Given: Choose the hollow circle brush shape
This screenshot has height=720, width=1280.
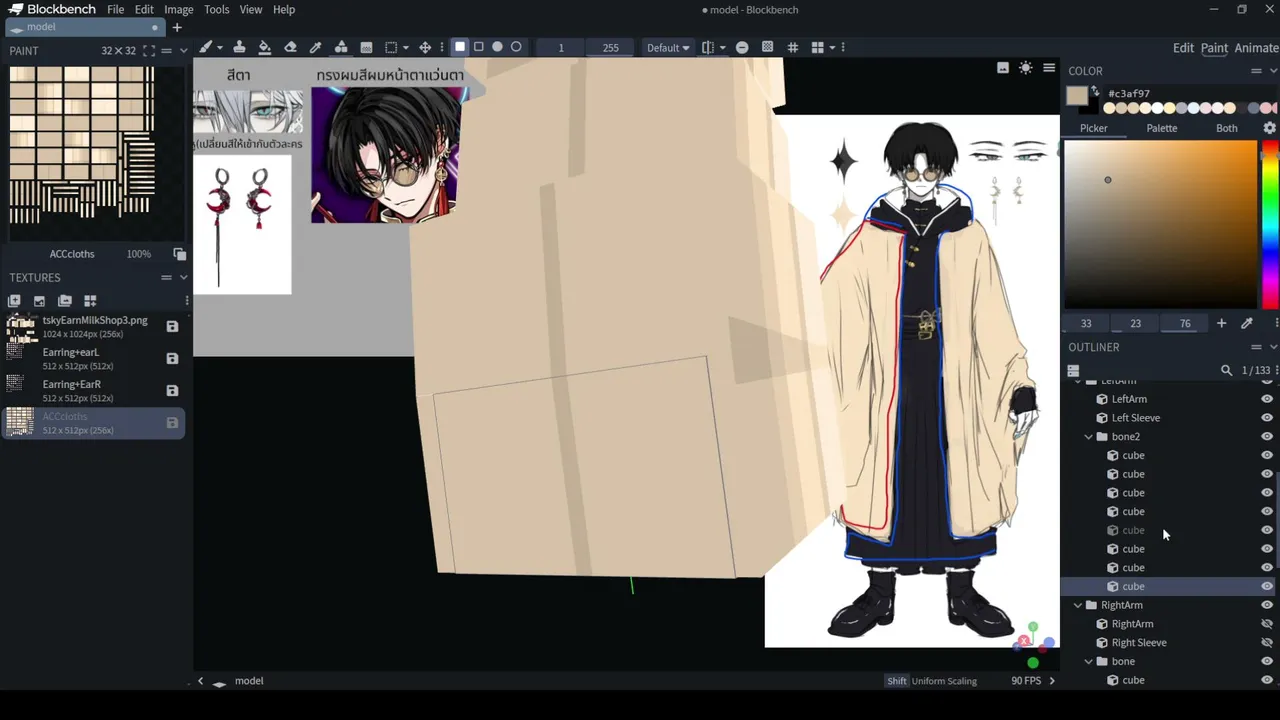Looking at the screenshot, I should point(516,47).
